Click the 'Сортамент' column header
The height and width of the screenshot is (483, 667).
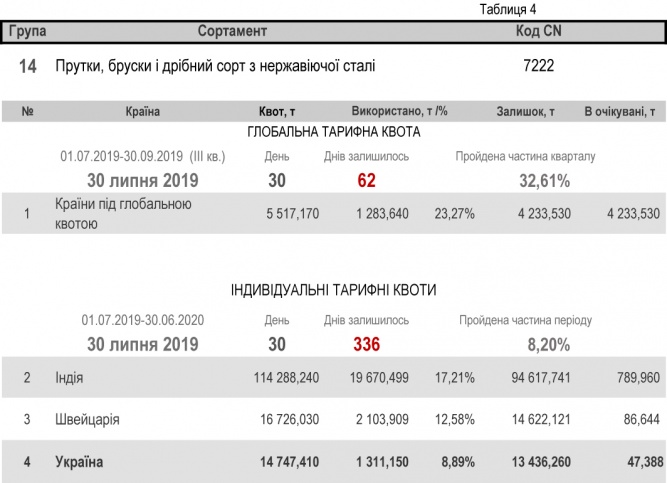[232, 32]
